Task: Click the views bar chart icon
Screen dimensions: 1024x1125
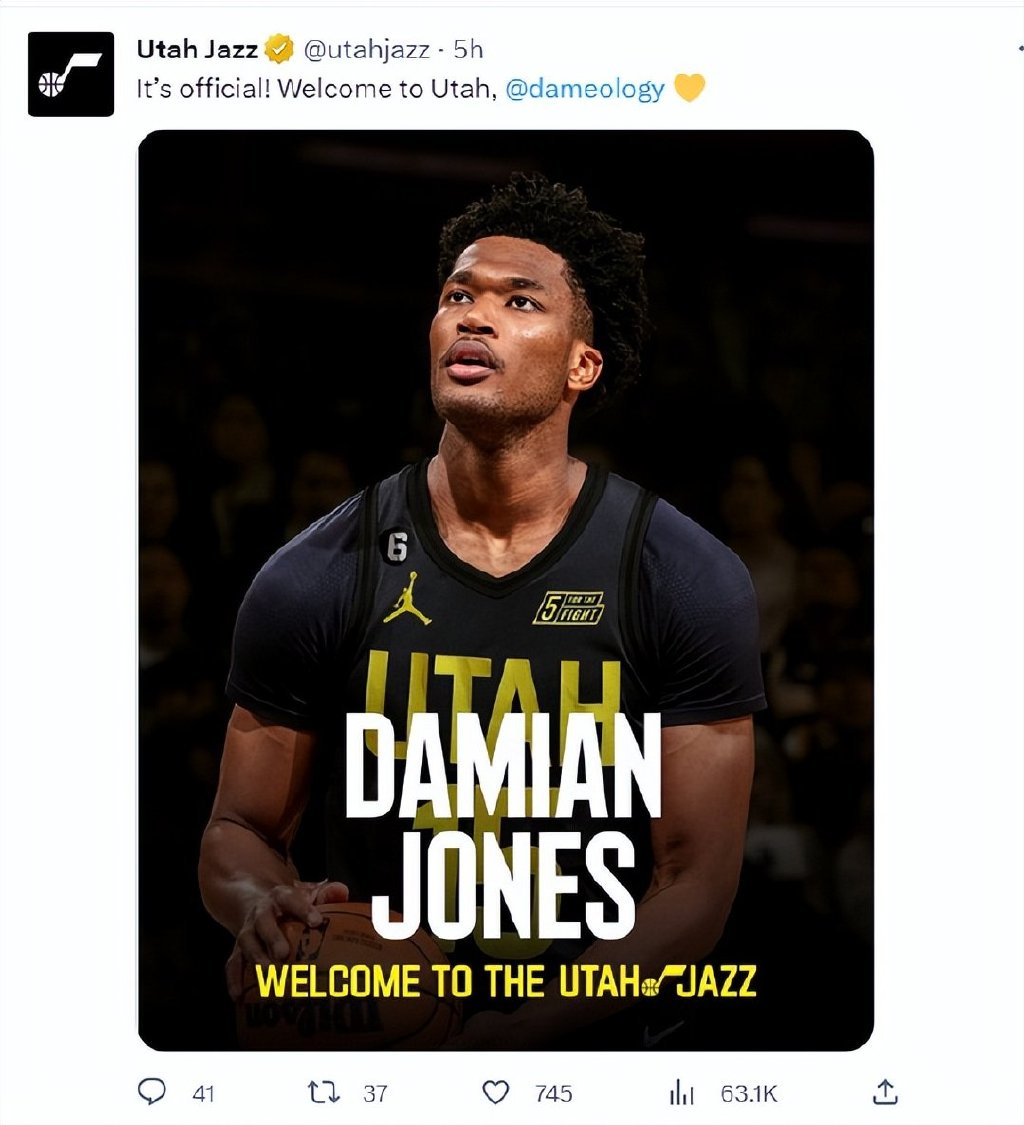Action: [681, 1093]
